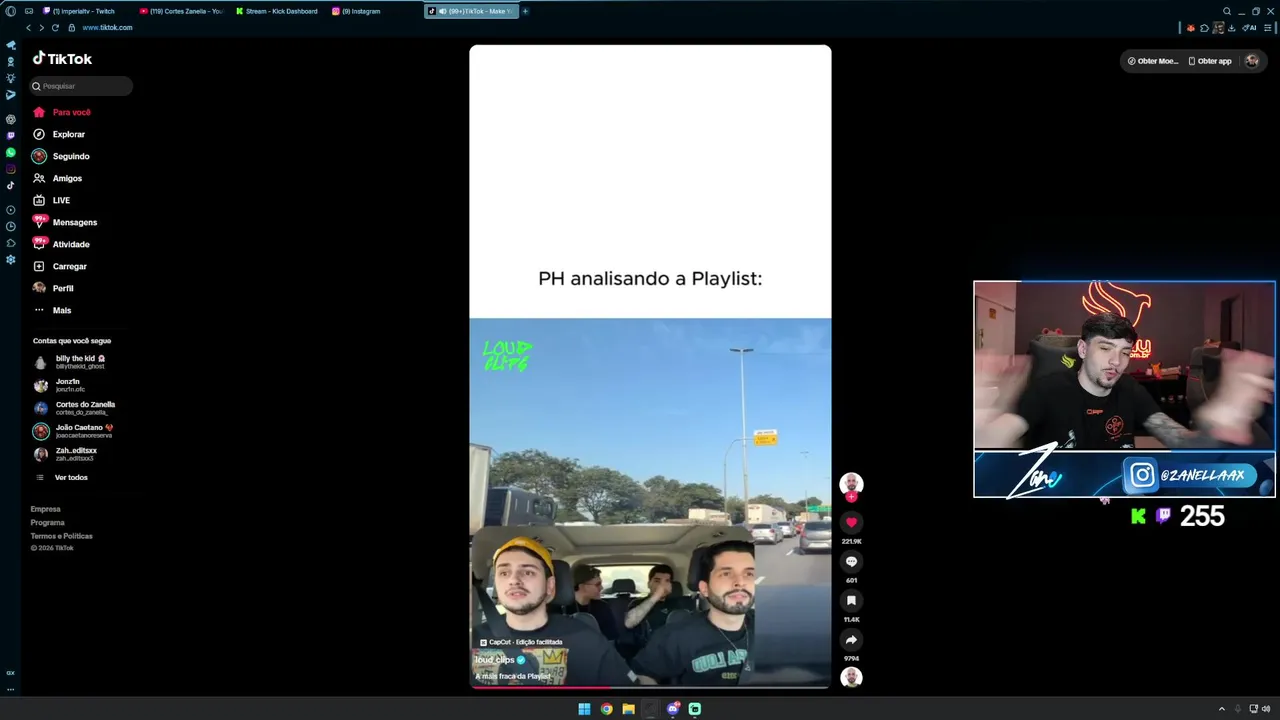Seek on the video progress bar
Screen dimensions: 1280x720
click(650, 687)
